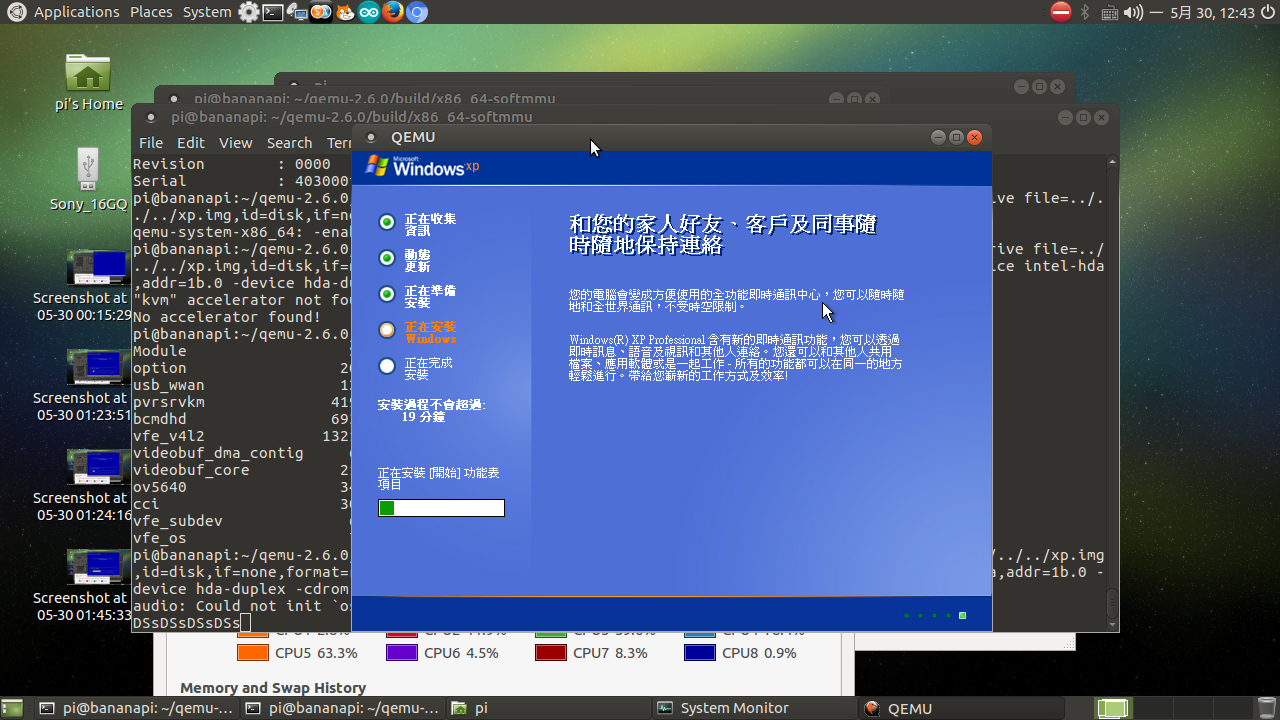Click the Windows XP logo in installer
Viewport: 1280px width, 720px height.
(423, 166)
